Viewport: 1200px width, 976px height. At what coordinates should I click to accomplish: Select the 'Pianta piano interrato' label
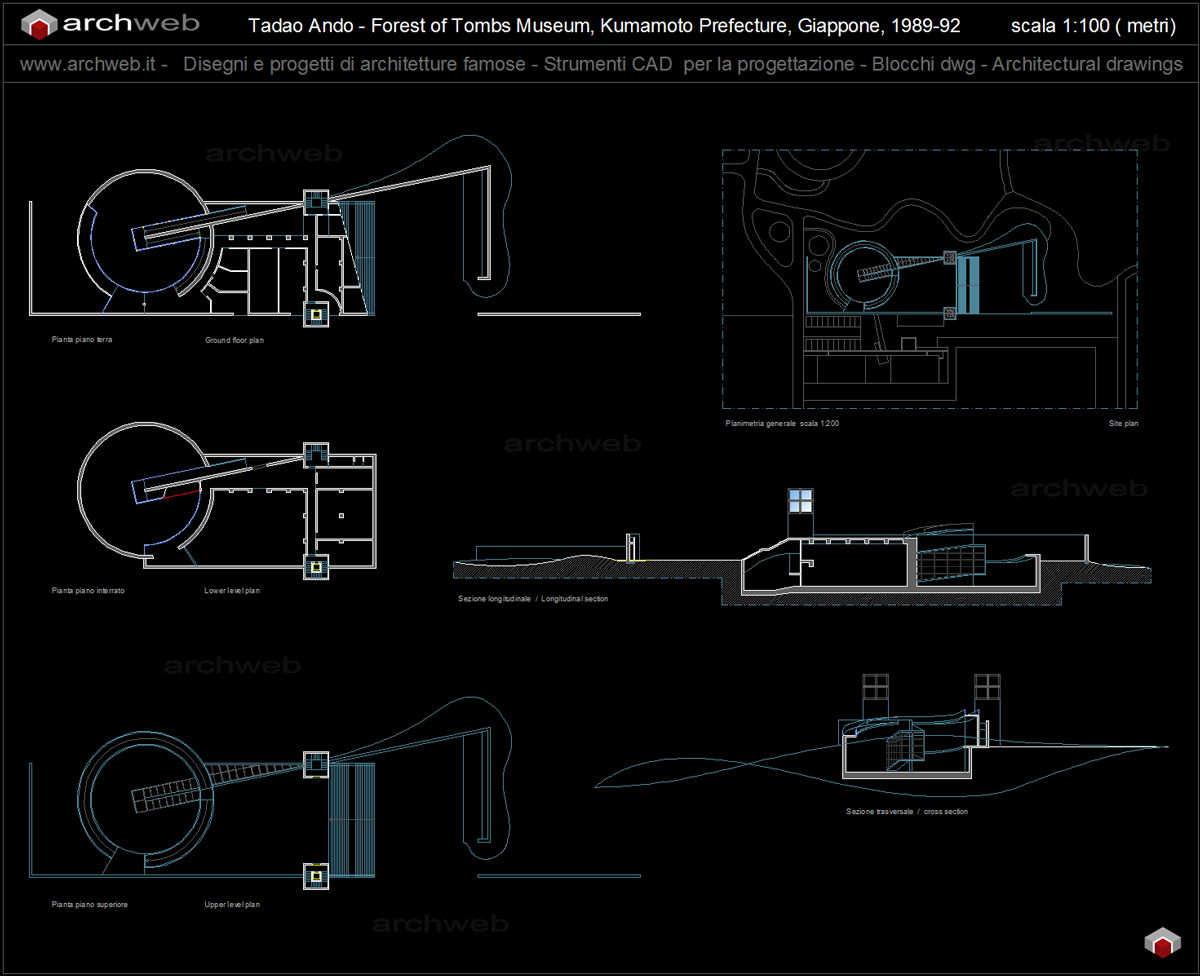[x=88, y=591]
